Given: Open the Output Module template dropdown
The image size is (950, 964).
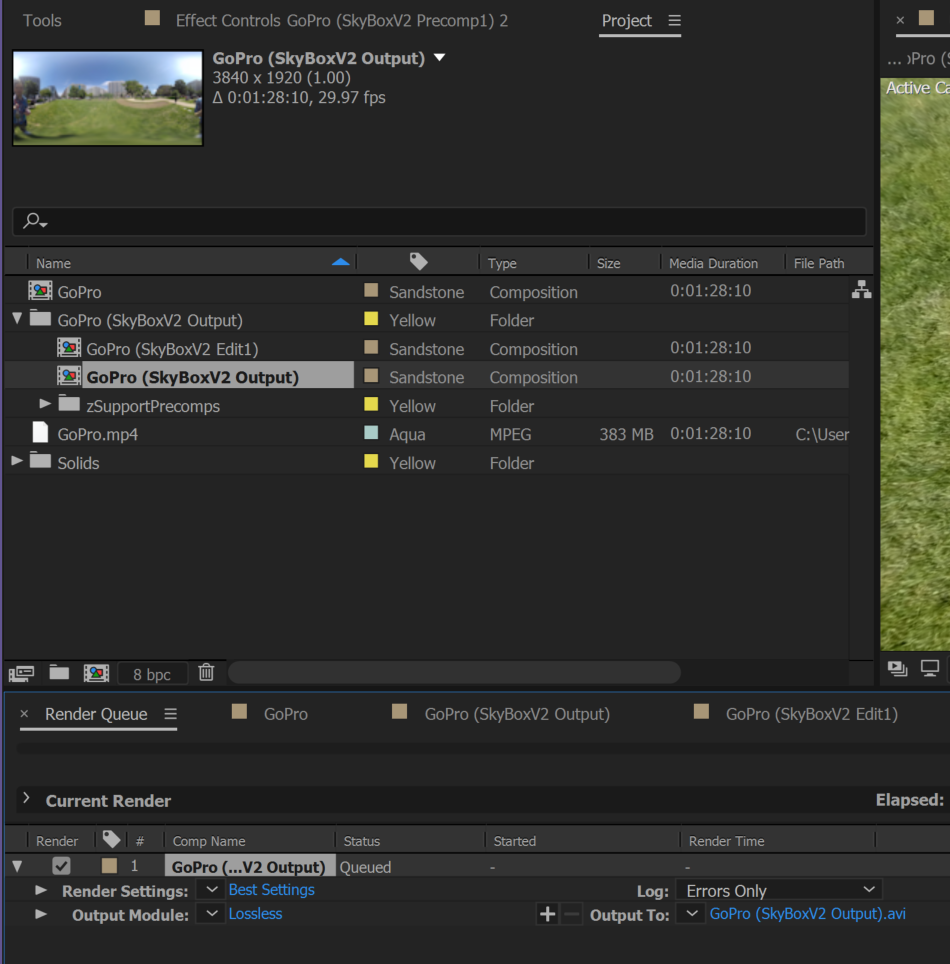Looking at the screenshot, I should click(x=210, y=914).
